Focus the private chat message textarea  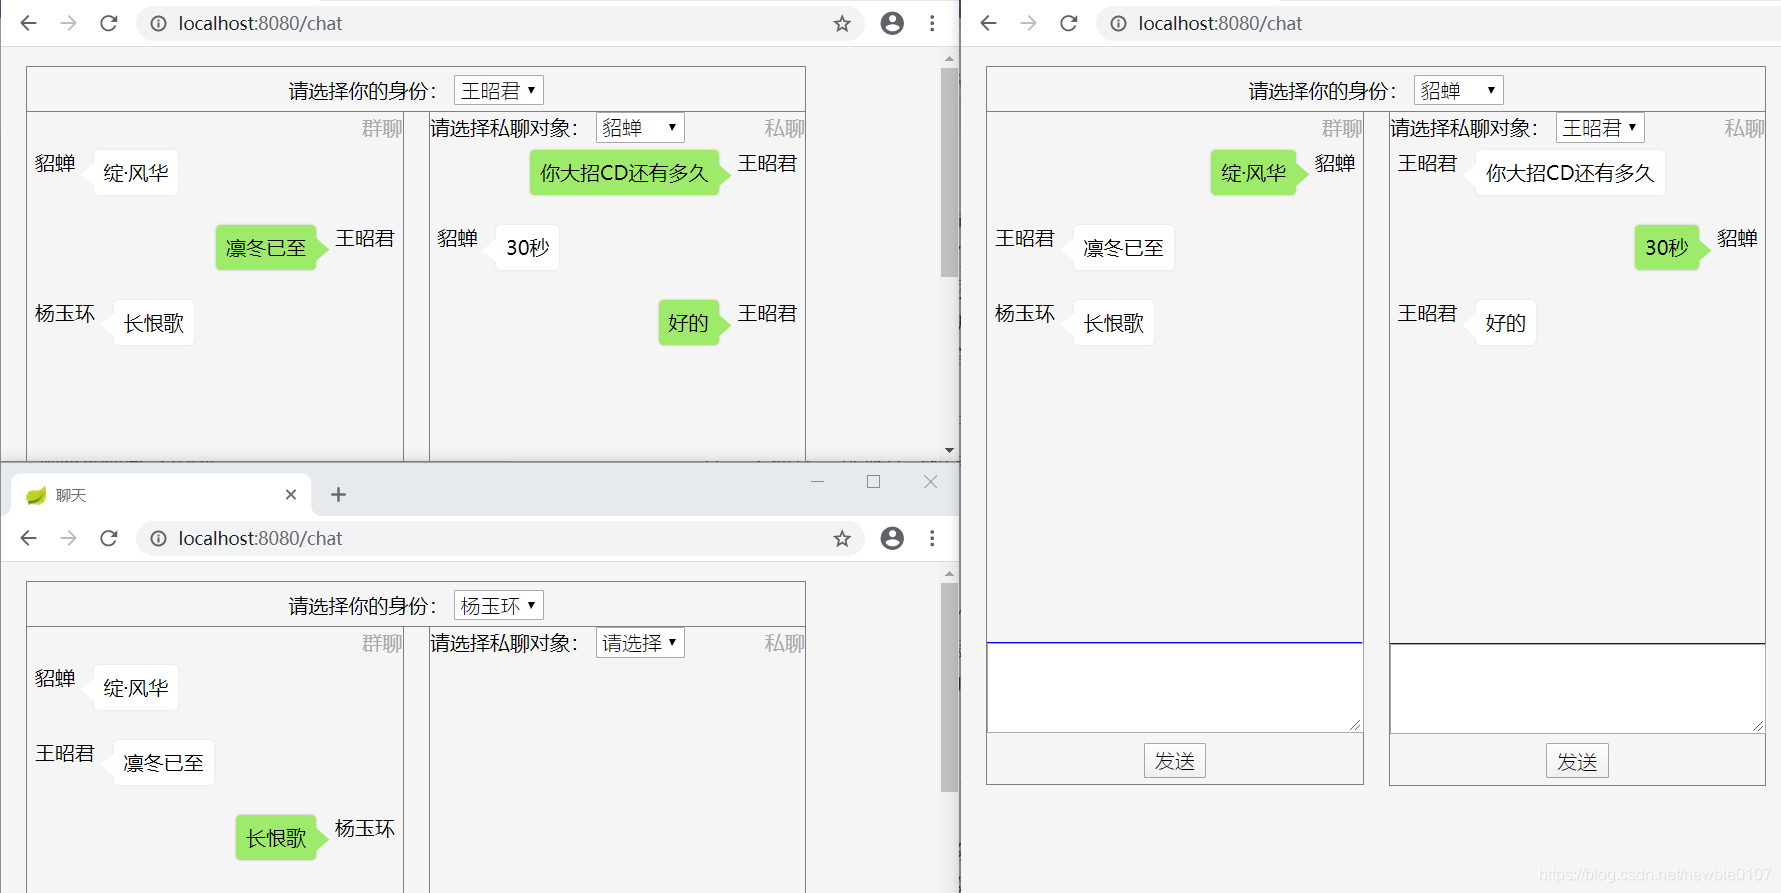click(1577, 687)
